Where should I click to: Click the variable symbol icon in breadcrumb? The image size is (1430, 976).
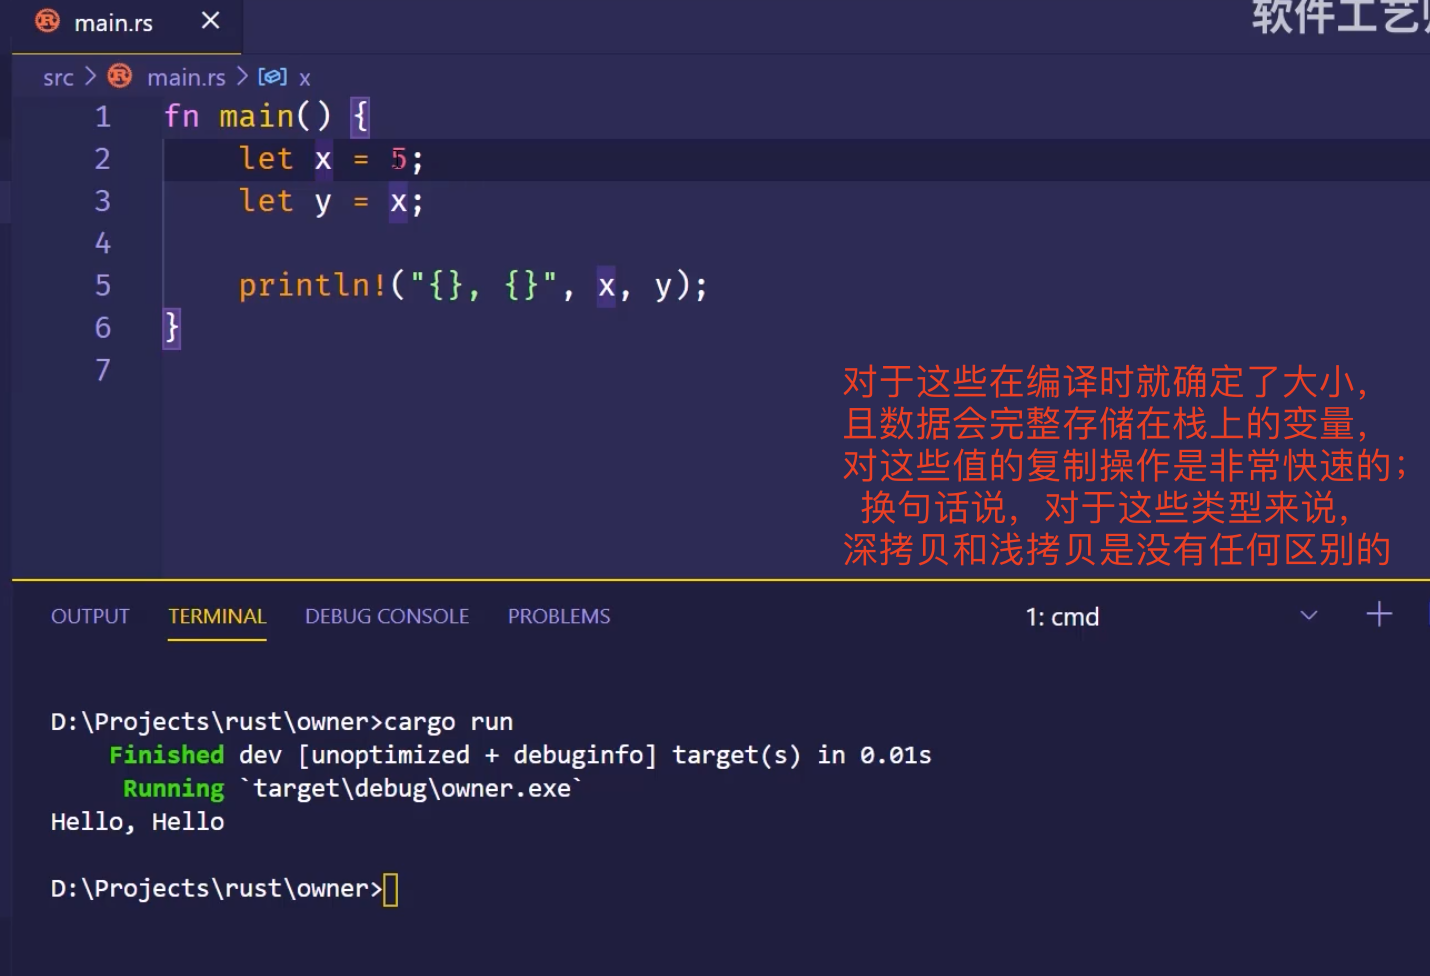pyautogui.click(x=272, y=76)
